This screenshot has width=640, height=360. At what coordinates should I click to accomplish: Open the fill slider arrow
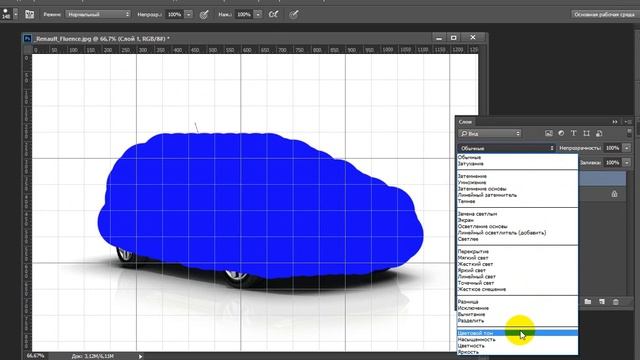(x=627, y=162)
